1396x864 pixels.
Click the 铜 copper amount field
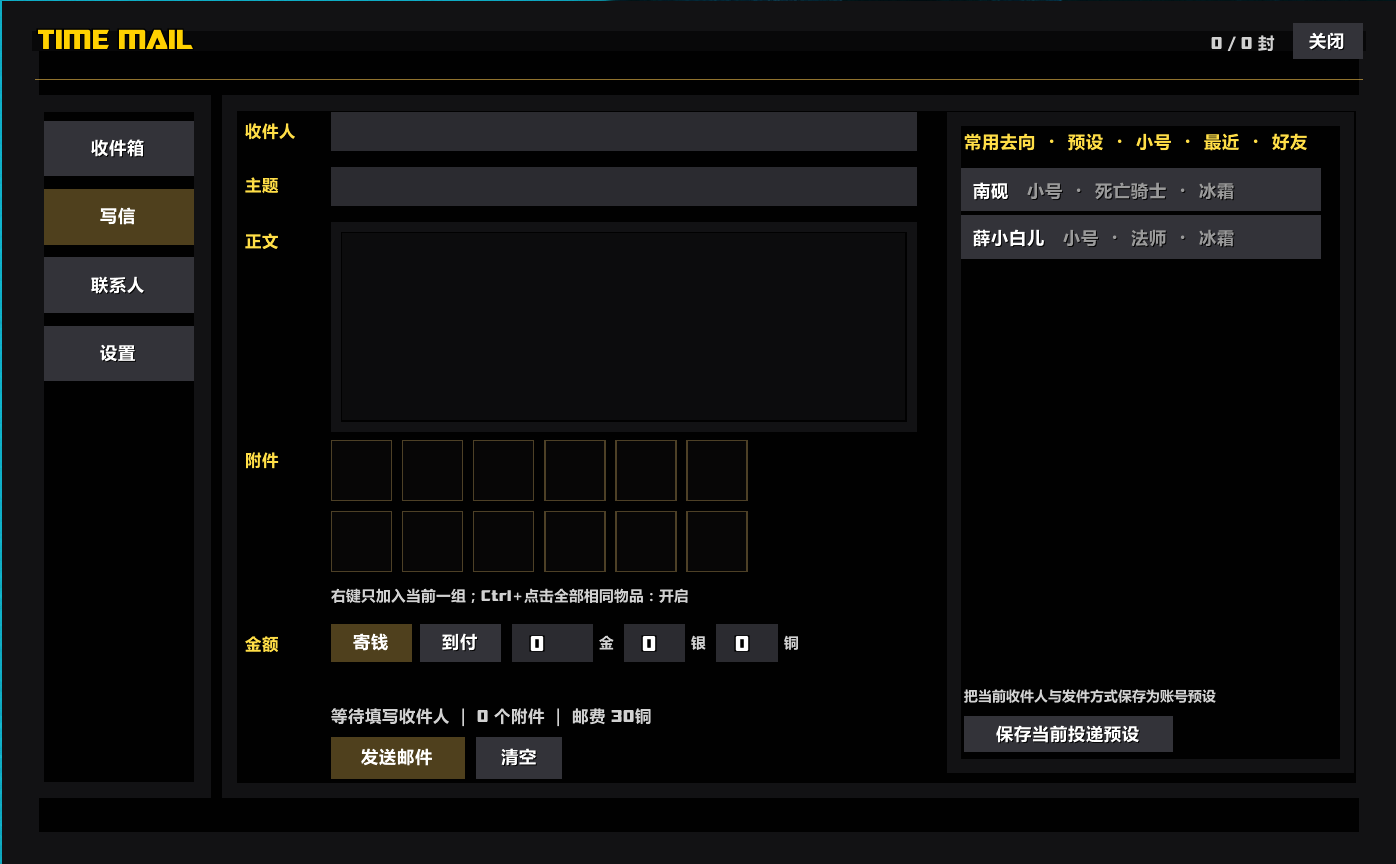pos(747,643)
